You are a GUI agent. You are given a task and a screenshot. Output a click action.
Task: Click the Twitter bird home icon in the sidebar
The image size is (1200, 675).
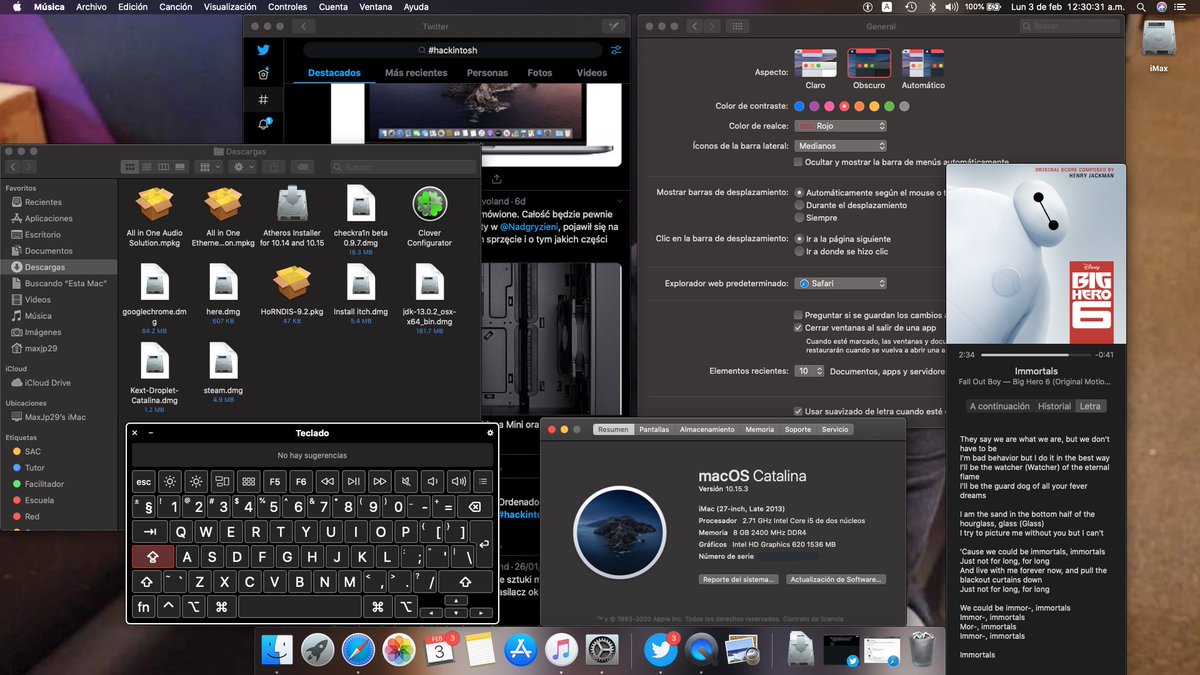point(264,50)
